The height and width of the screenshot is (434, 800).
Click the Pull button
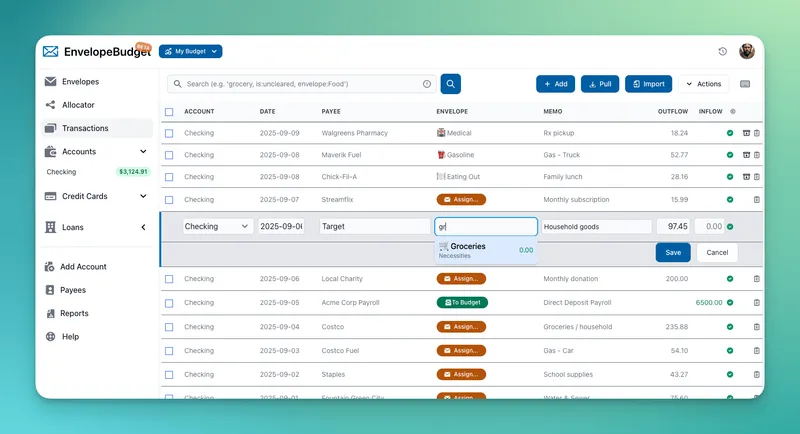[600, 84]
